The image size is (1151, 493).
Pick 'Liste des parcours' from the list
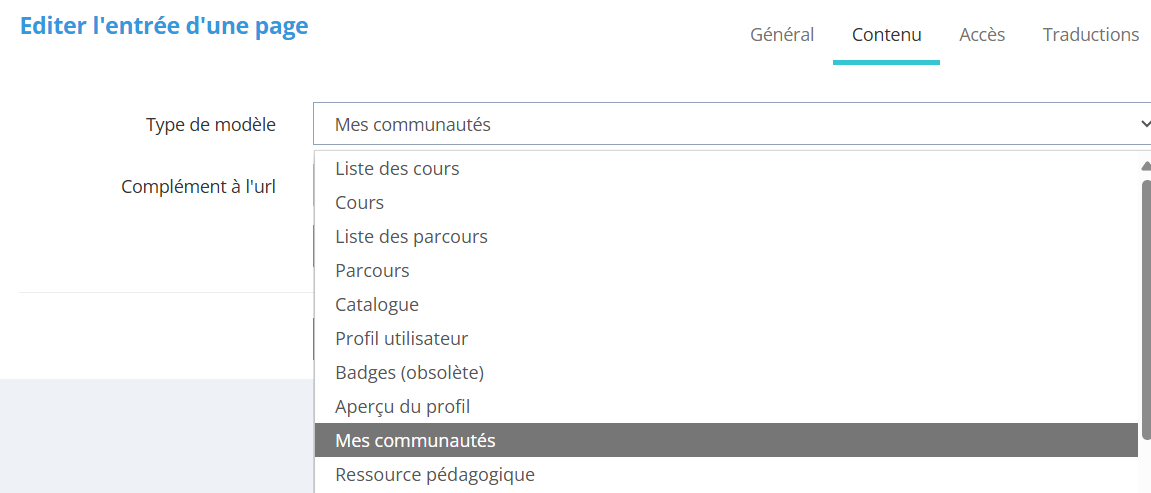(411, 237)
